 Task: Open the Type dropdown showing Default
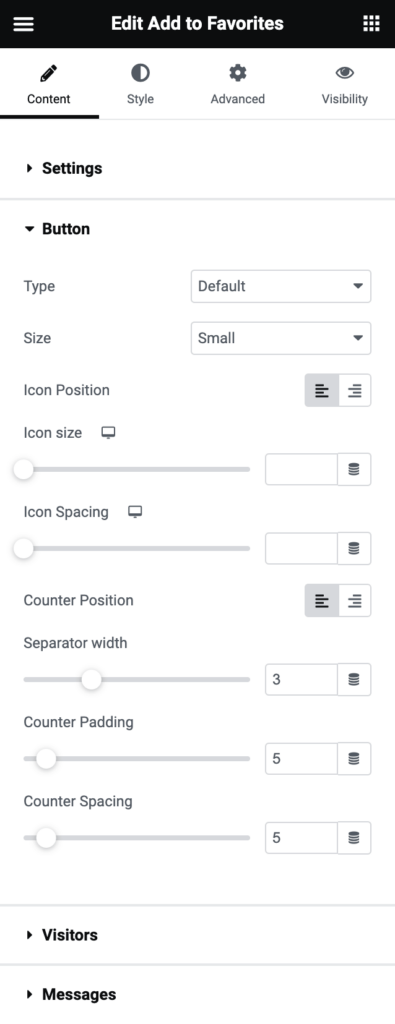[x=281, y=286]
